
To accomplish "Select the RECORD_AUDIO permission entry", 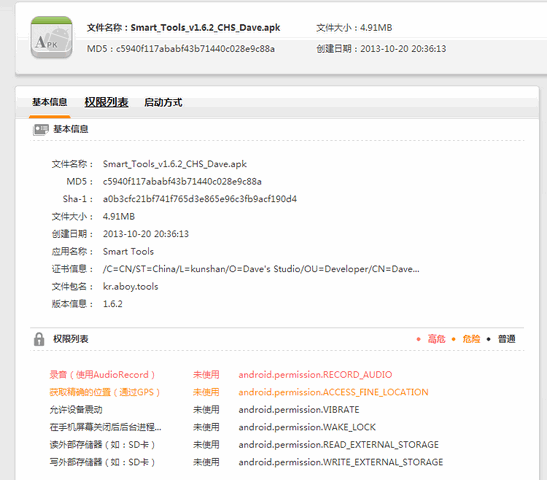I will point(315,375).
